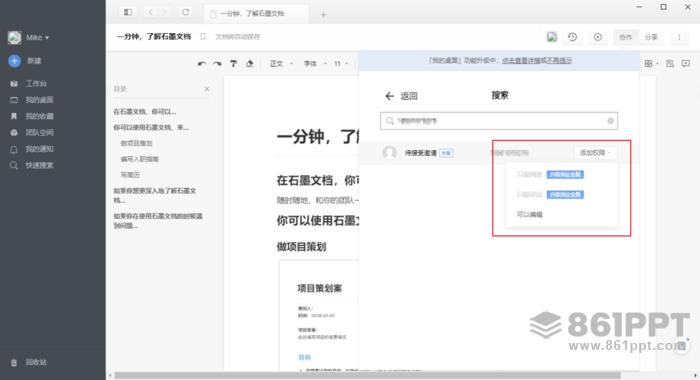
Task: Jump to outline item 写简历
Action: pyautogui.click(x=130, y=175)
